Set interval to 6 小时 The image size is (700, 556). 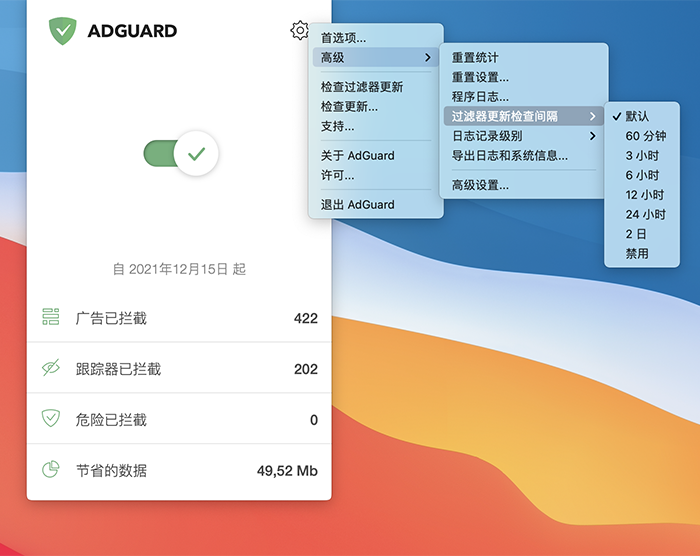pos(642,176)
